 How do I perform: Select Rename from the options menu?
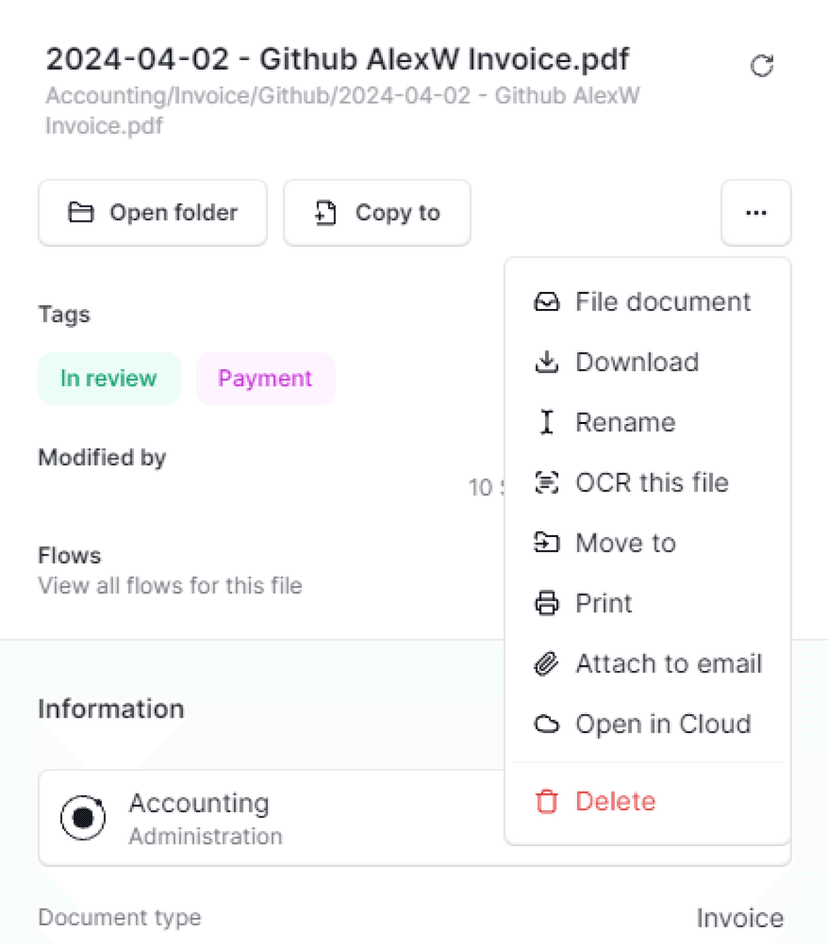(x=625, y=423)
